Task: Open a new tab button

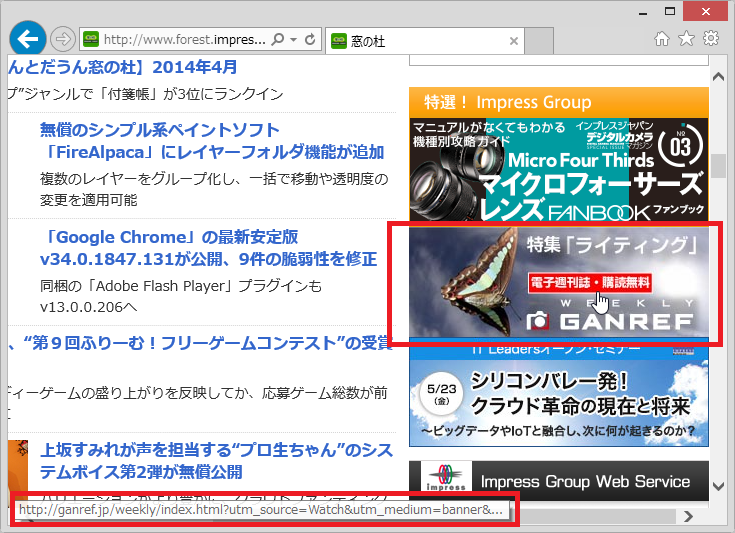Action: [x=539, y=41]
